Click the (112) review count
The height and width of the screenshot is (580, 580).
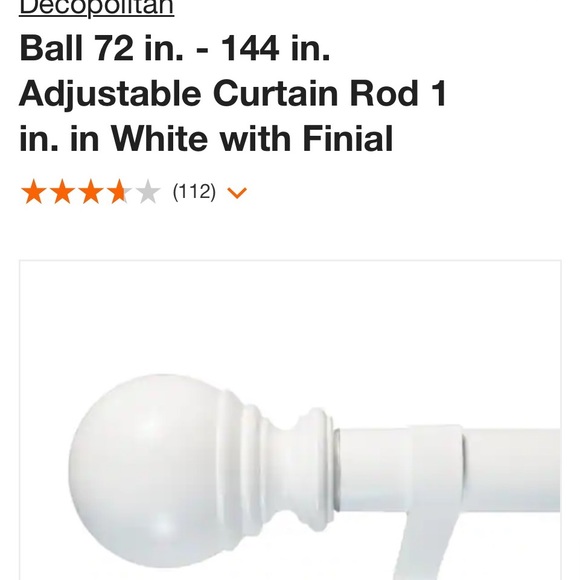(194, 192)
